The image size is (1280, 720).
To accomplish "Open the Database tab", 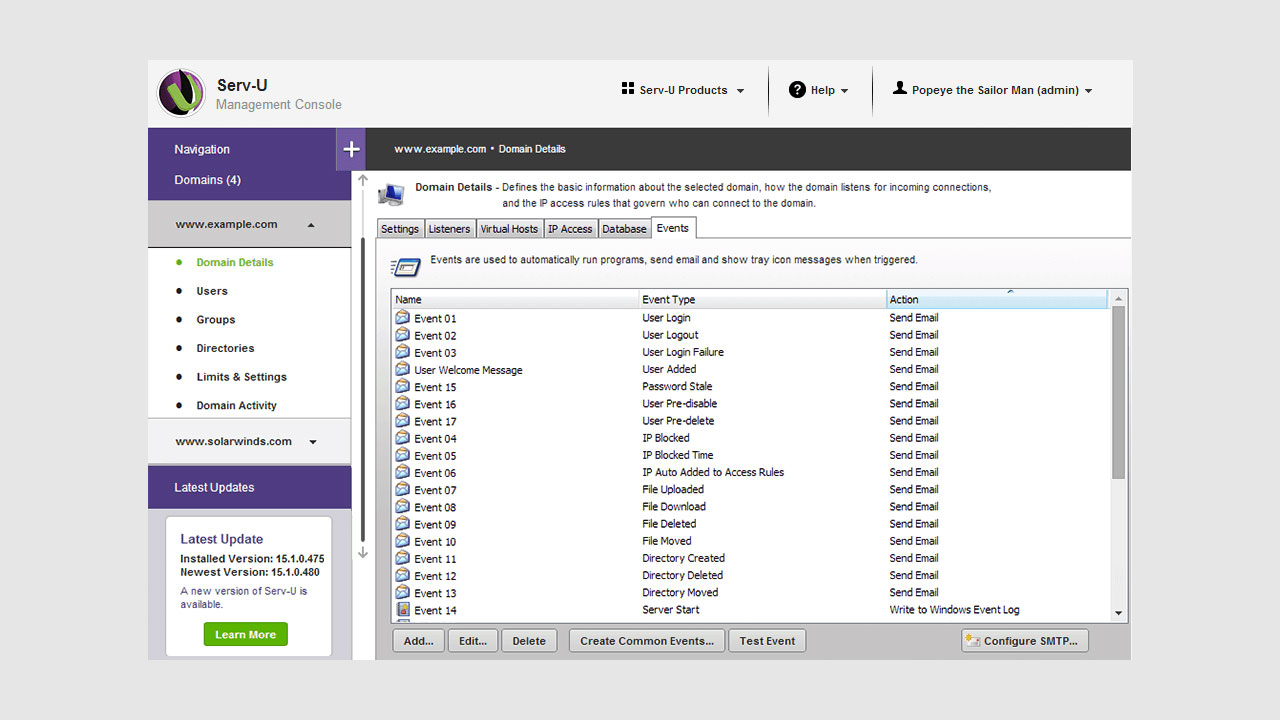I will 624,229.
